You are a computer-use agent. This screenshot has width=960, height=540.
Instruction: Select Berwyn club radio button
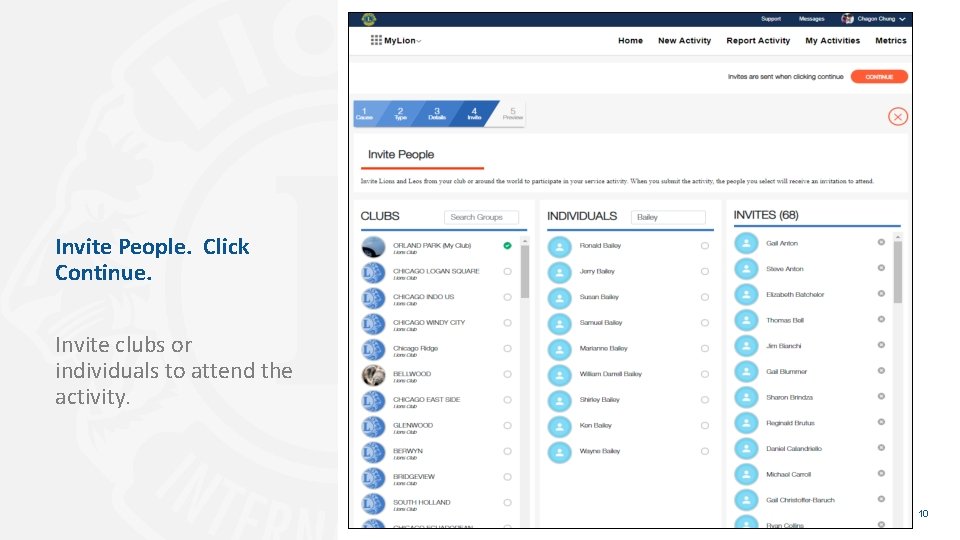[x=508, y=451]
